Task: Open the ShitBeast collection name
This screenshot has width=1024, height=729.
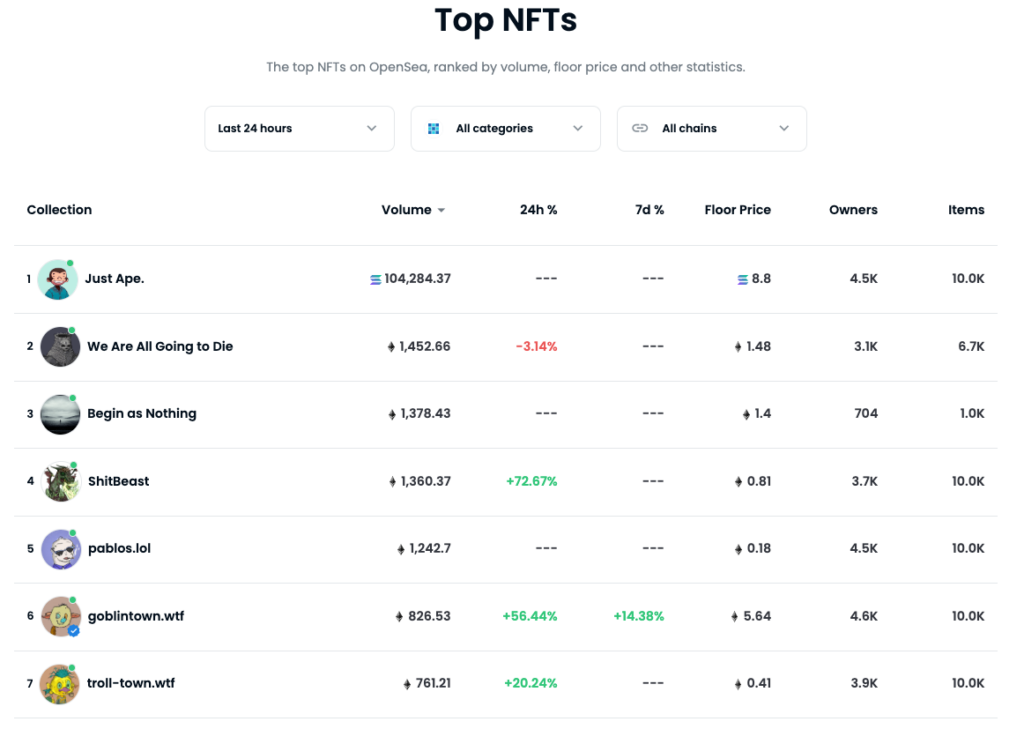Action: [x=118, y=481]
